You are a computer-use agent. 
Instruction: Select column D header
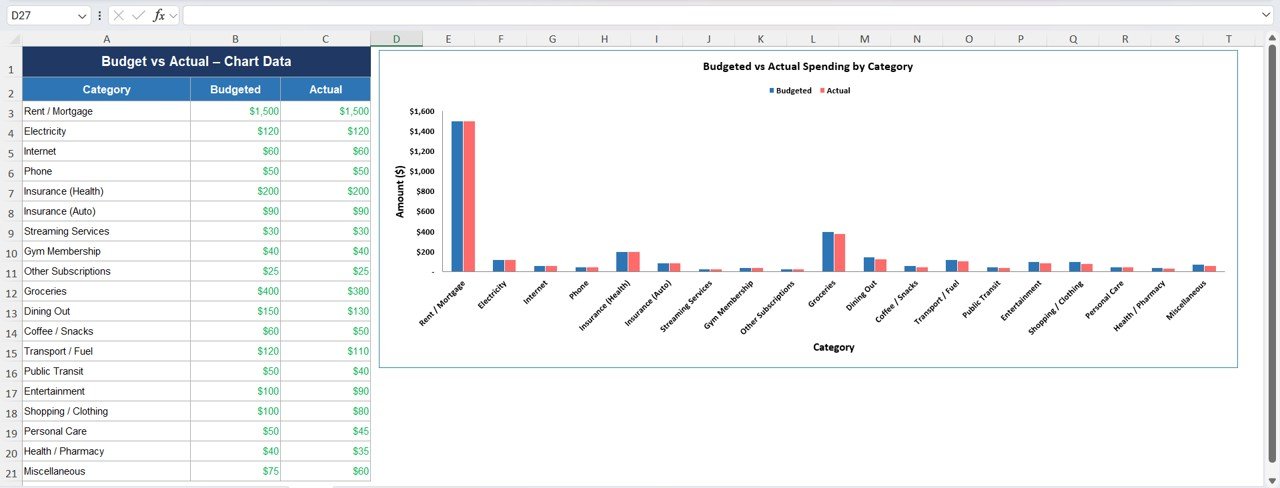(396, 39)
